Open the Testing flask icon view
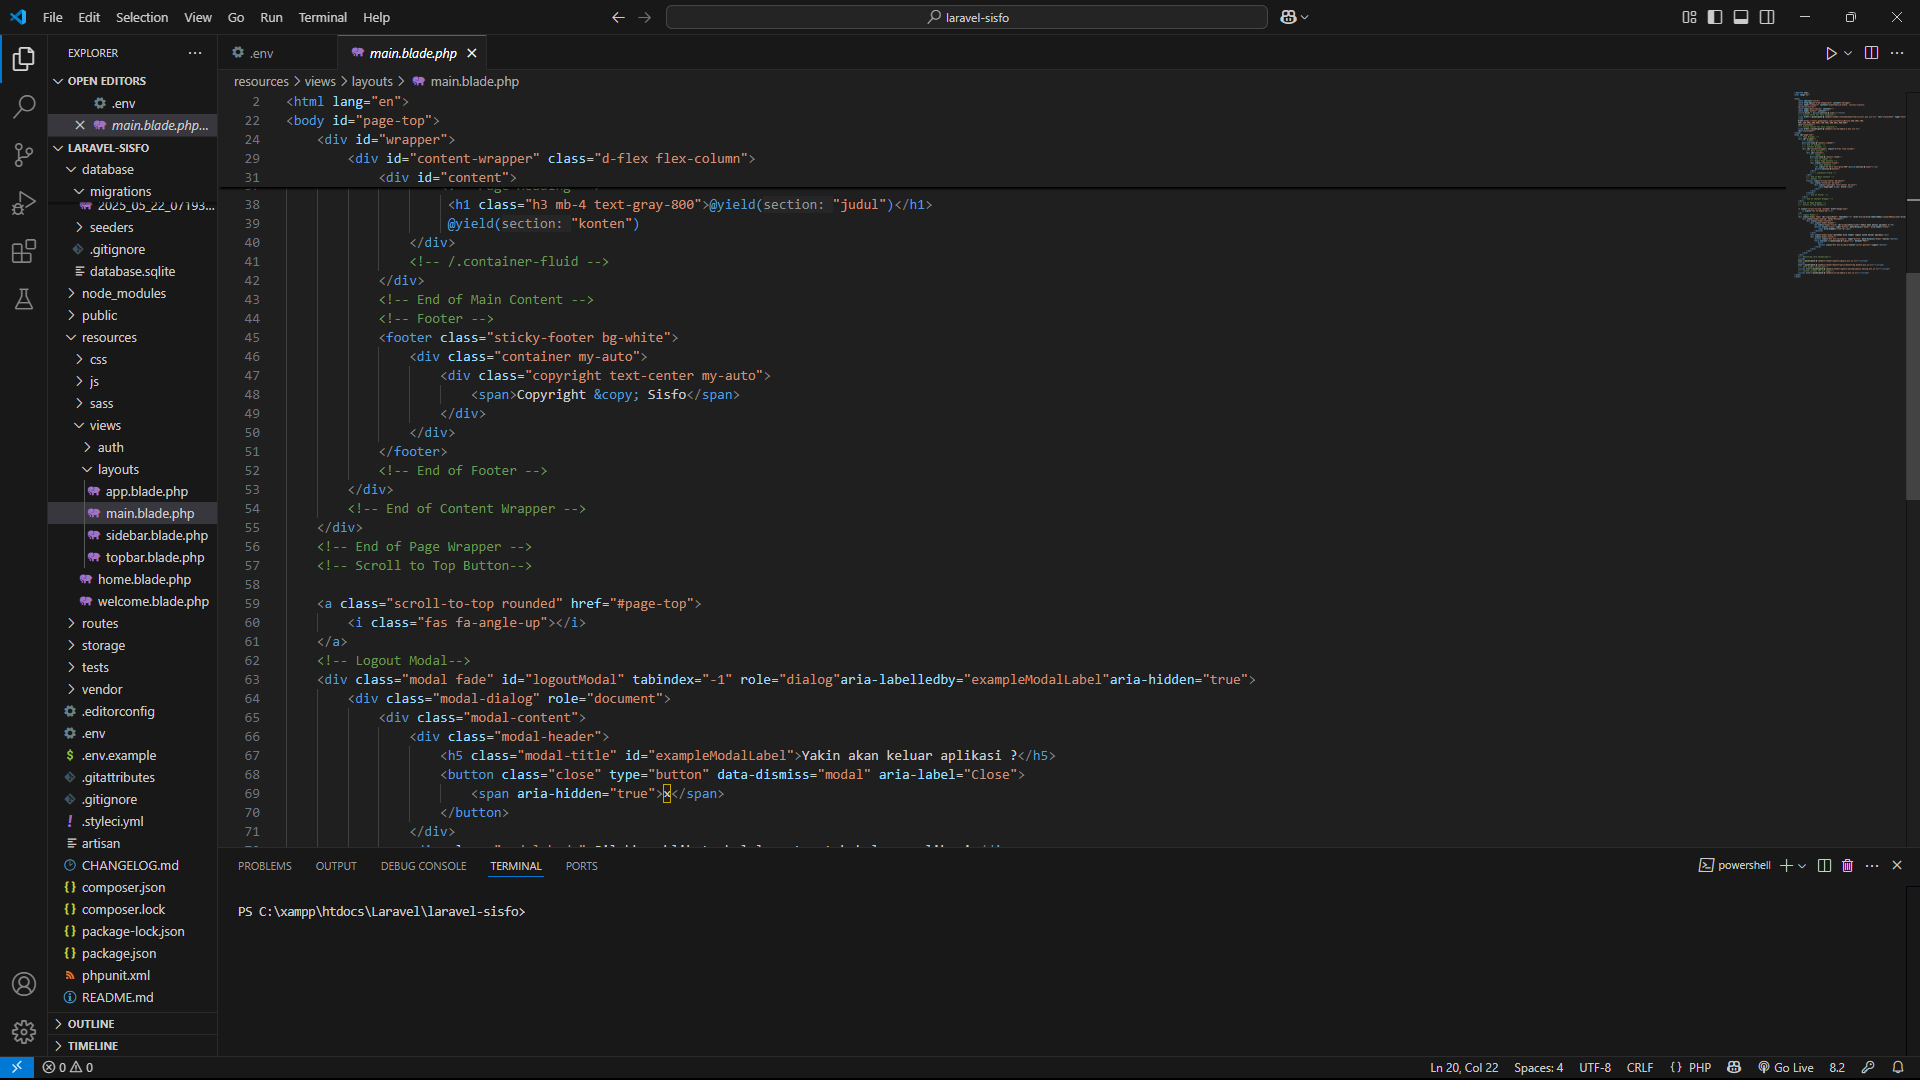The width and height of the screenshot is (1920, 1080). pyautogui.click(x=24, y=299)
